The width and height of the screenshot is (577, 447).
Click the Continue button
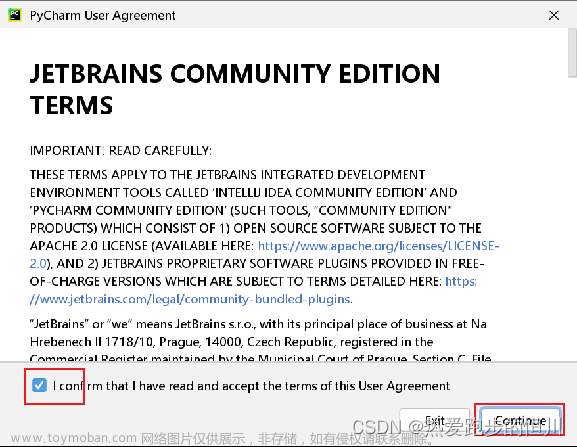520,421
